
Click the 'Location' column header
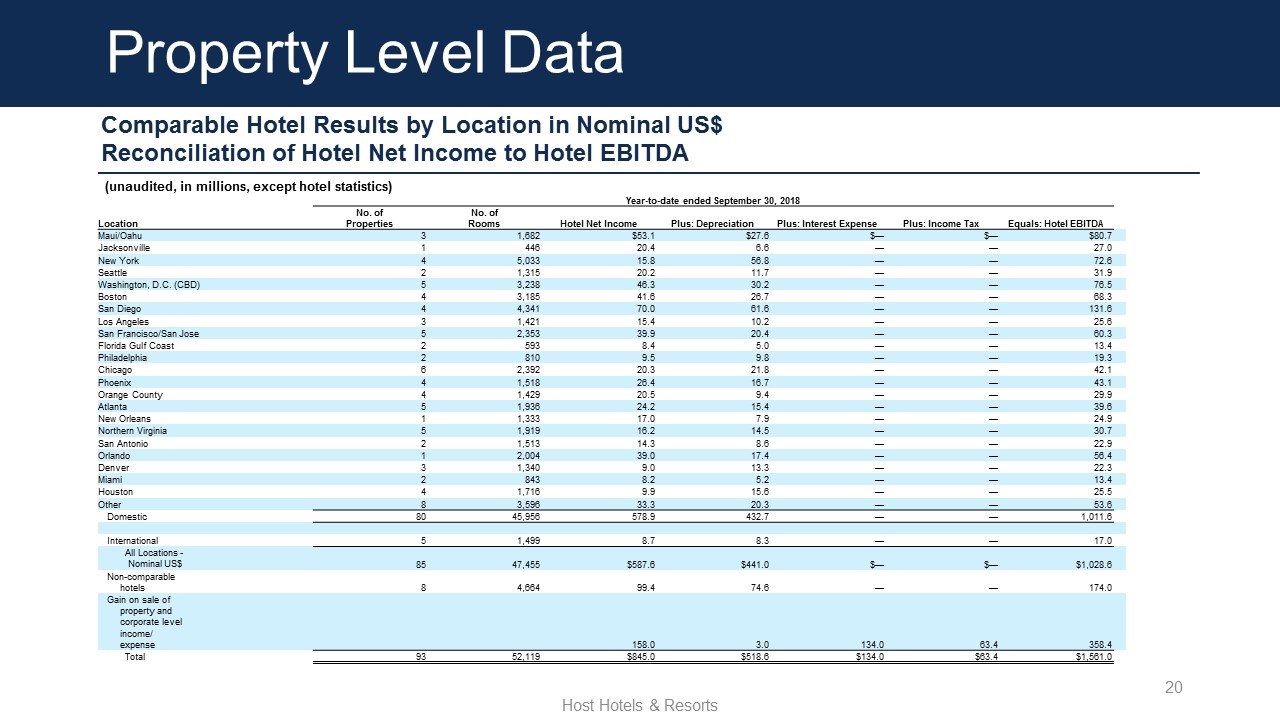[118, 223]
